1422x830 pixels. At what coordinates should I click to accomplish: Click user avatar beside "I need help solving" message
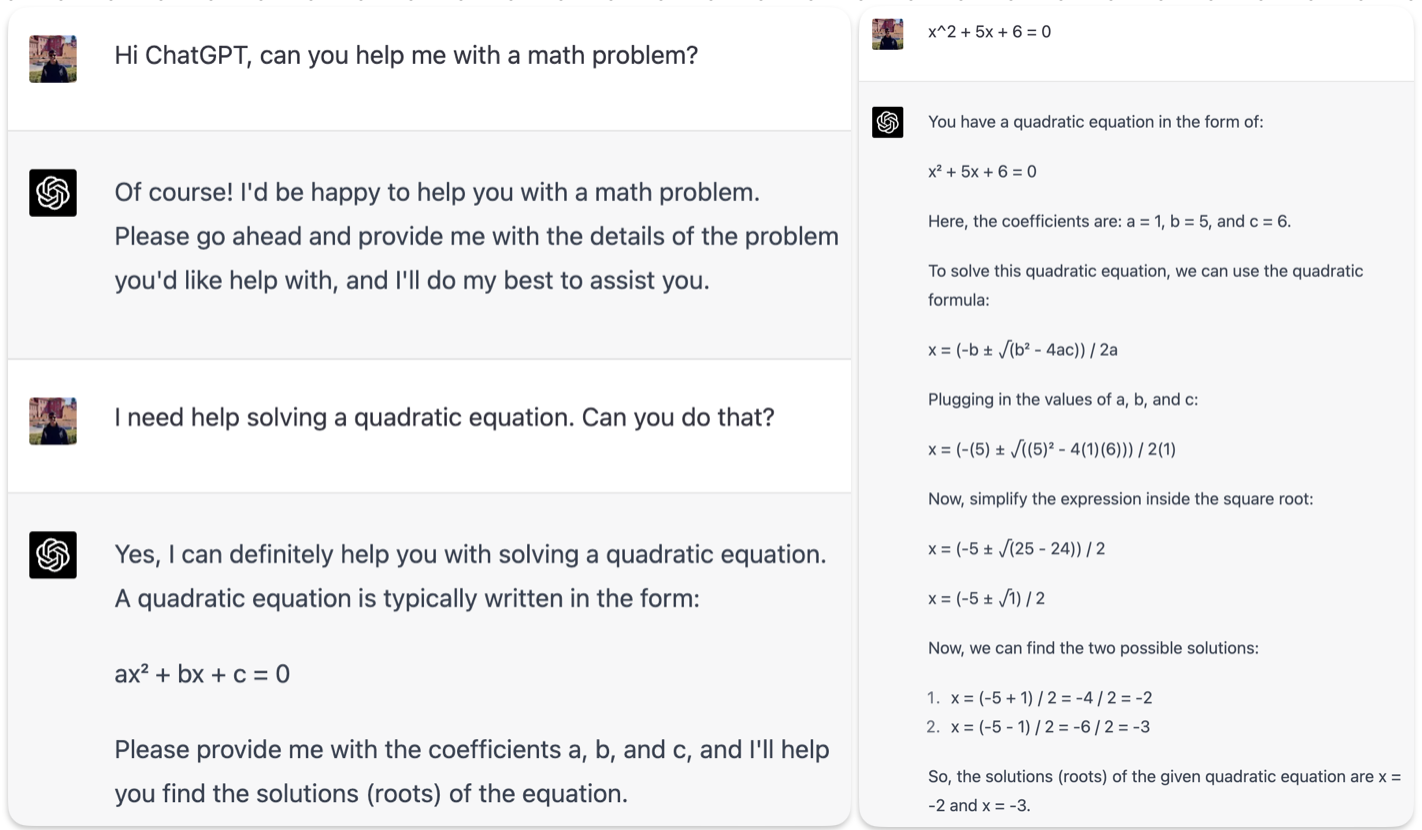click(53, 421)
